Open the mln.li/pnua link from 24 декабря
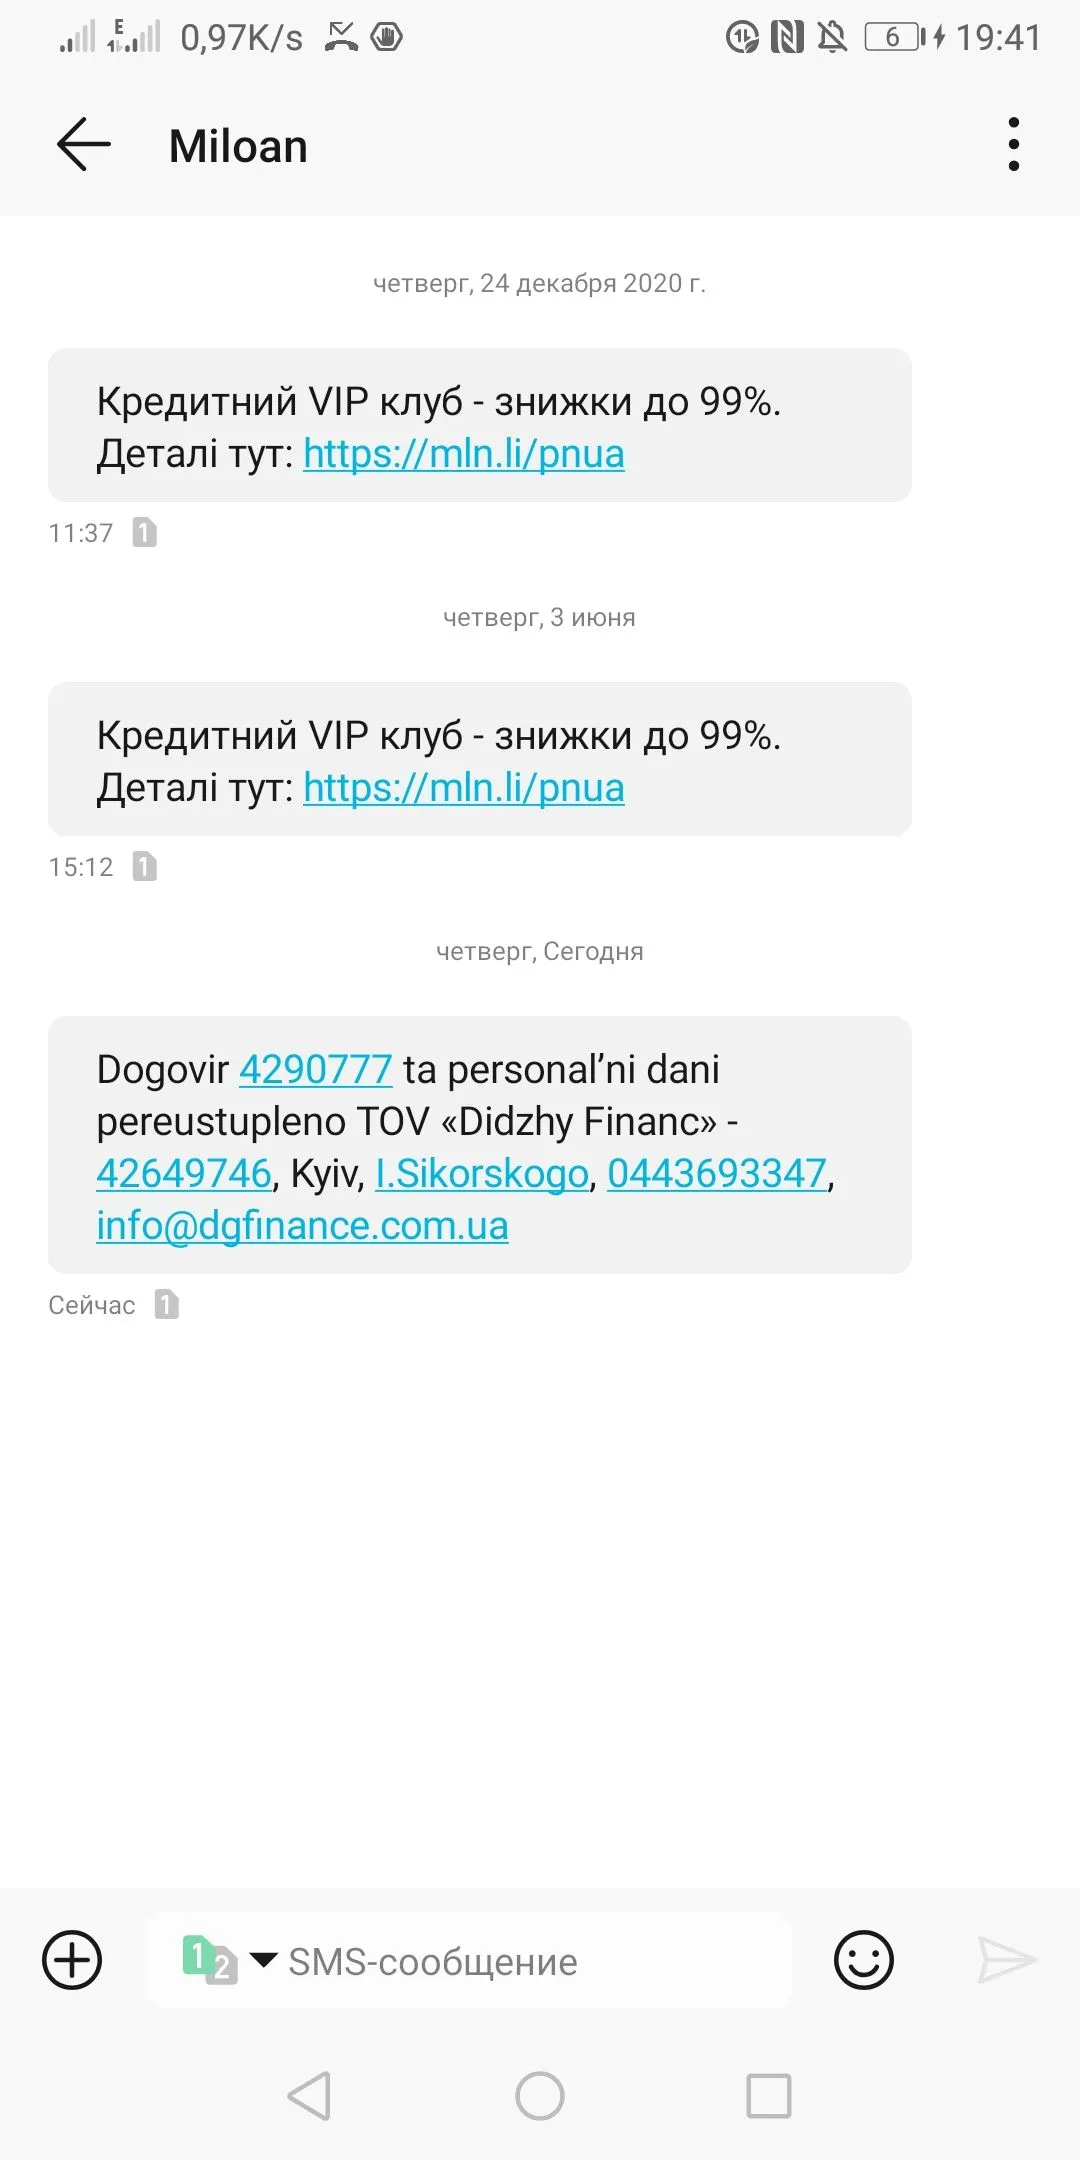The width and height of the screenshot is (1080, 2160). (x=464, y=454)
